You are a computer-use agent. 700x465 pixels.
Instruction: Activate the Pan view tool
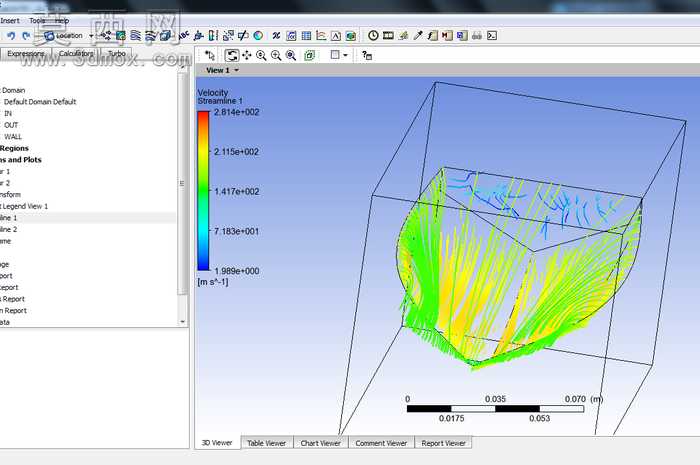coord(246,55)
